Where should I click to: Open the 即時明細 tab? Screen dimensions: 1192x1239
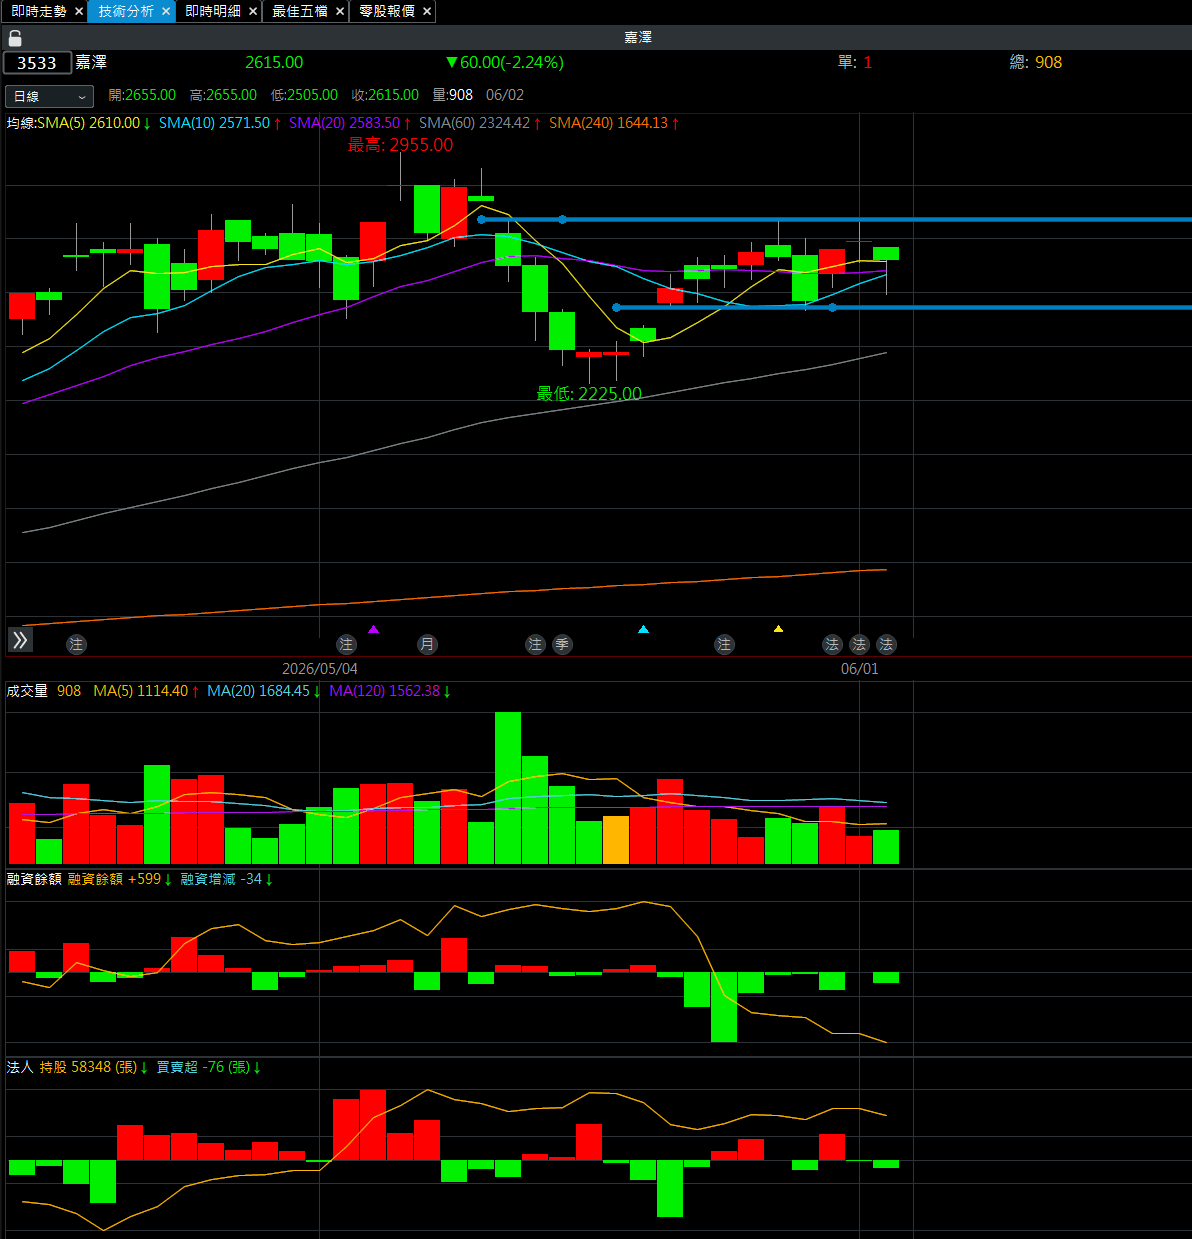click(x=213, y=11)
